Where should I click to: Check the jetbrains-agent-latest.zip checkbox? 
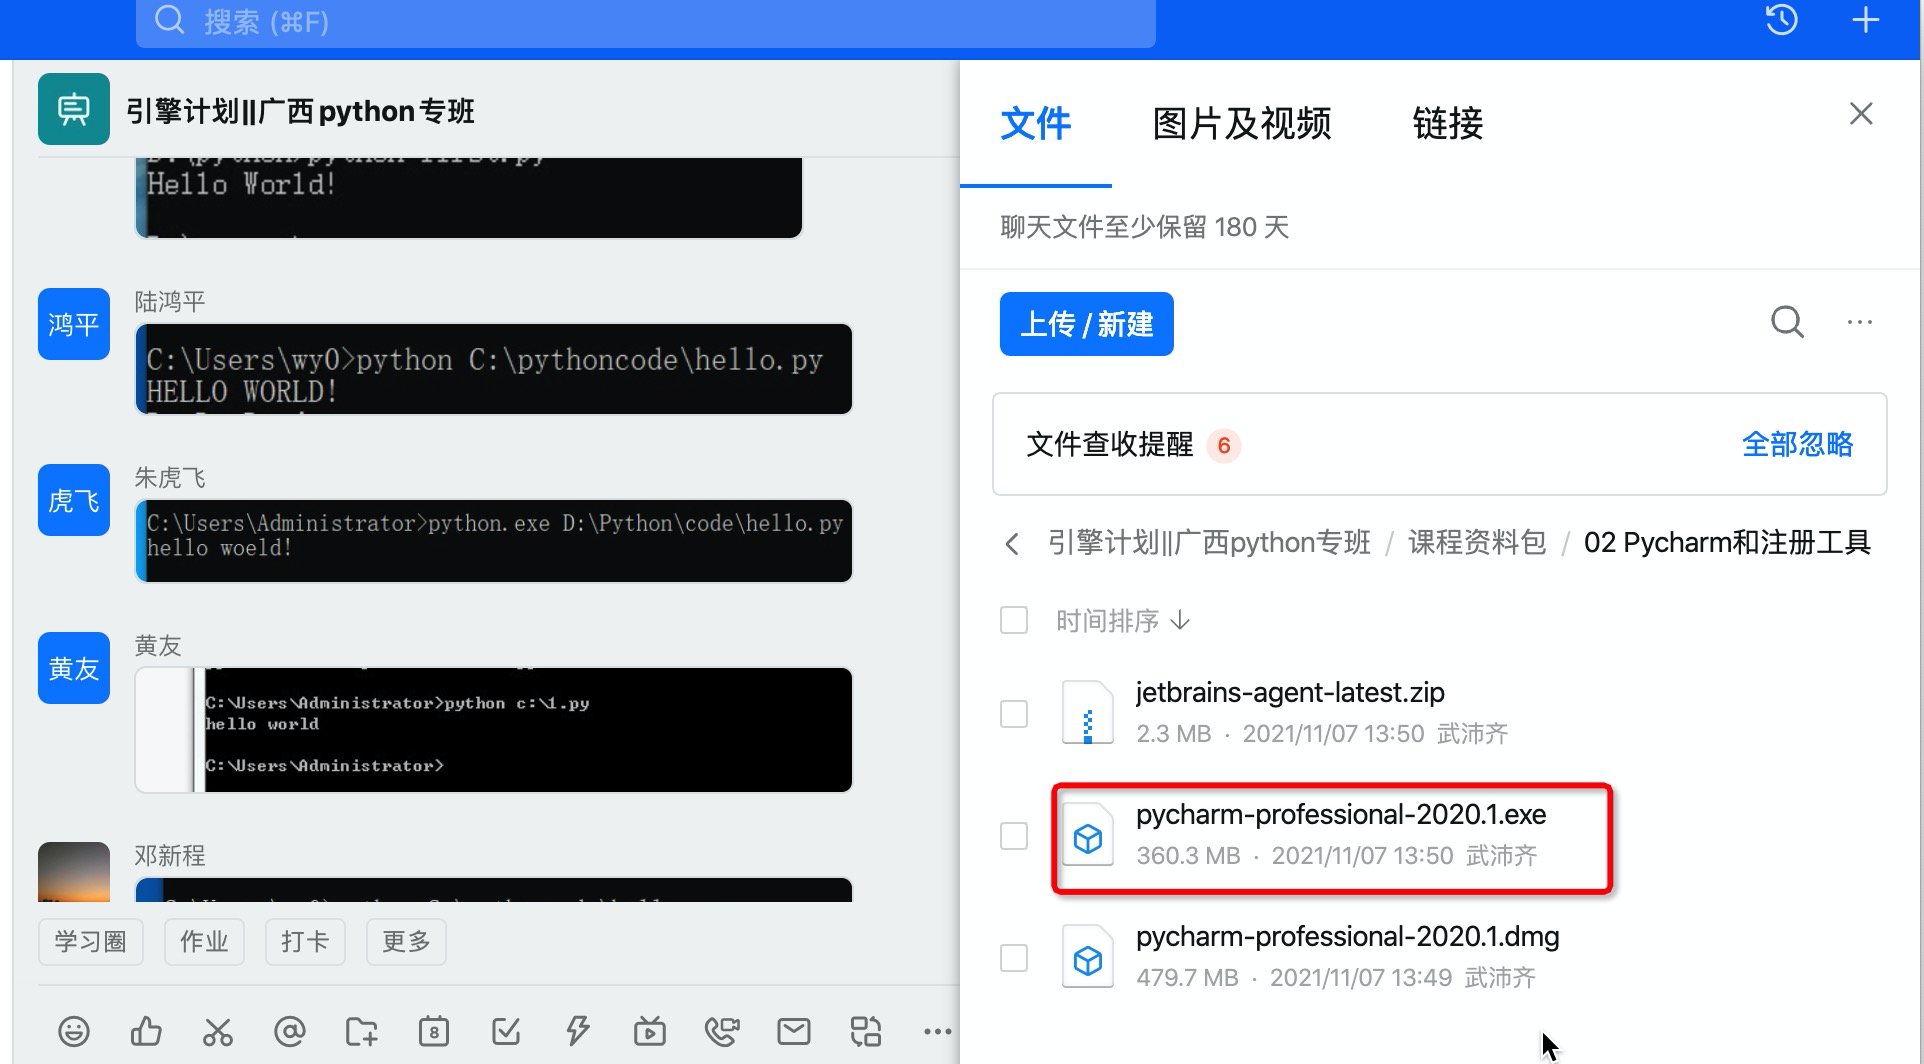coord(1014,714)
